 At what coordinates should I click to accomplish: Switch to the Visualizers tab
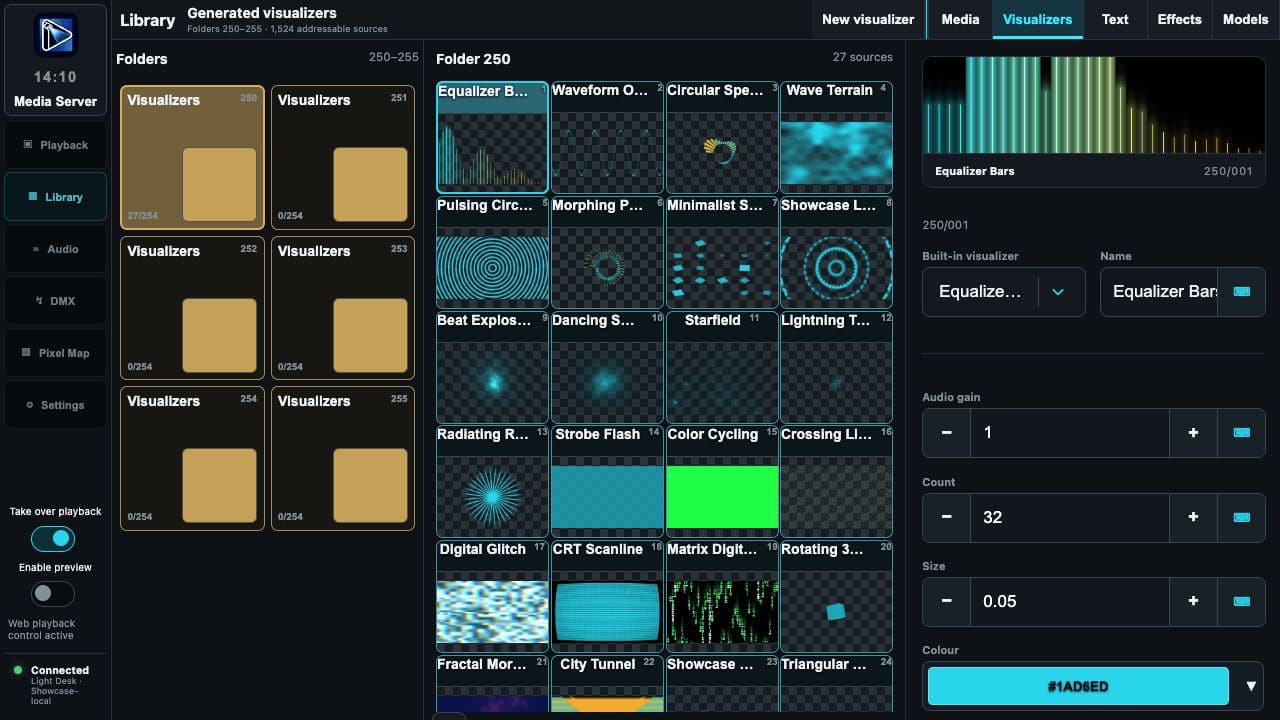click(1037, 19)
